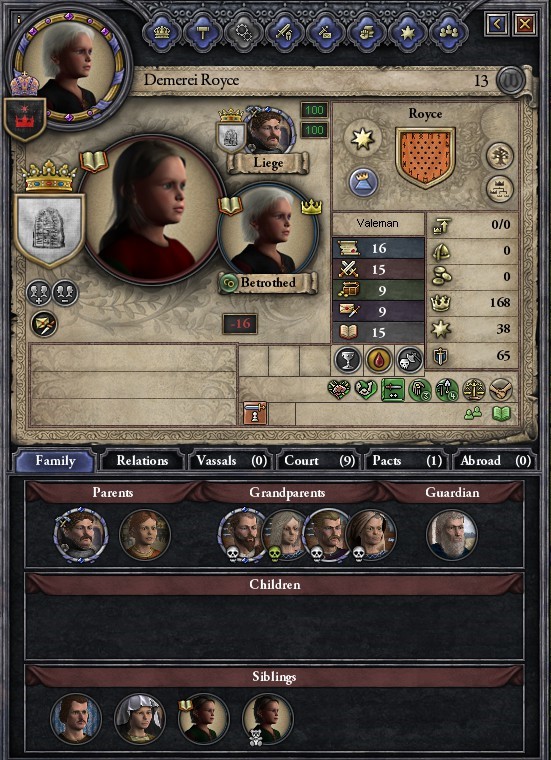Click the goblet society icon under attributes
The height and width of the screenshot is (760, 551).
point(348,360)
